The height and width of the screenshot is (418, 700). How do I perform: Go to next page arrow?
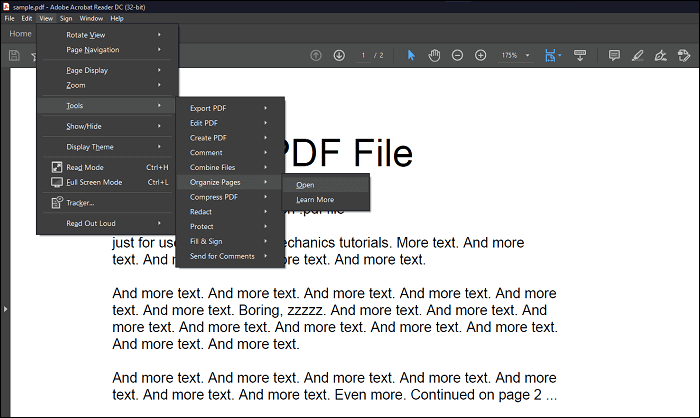(339, 55)
